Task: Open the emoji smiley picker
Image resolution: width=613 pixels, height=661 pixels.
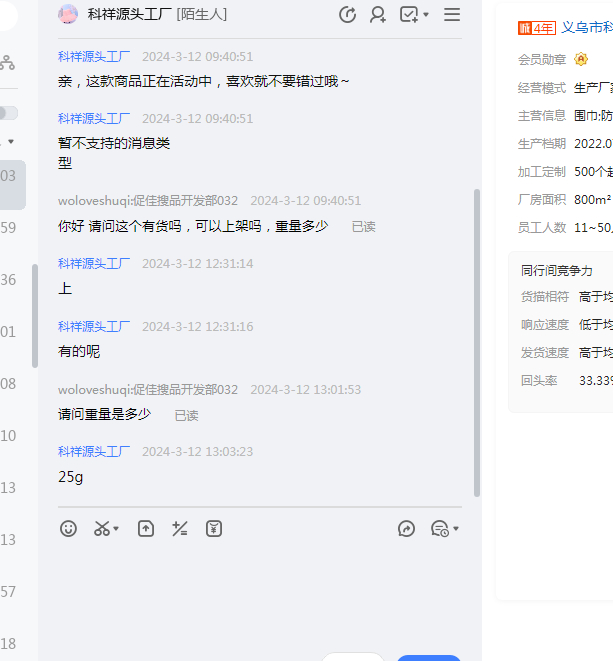Action: [68, 528]
